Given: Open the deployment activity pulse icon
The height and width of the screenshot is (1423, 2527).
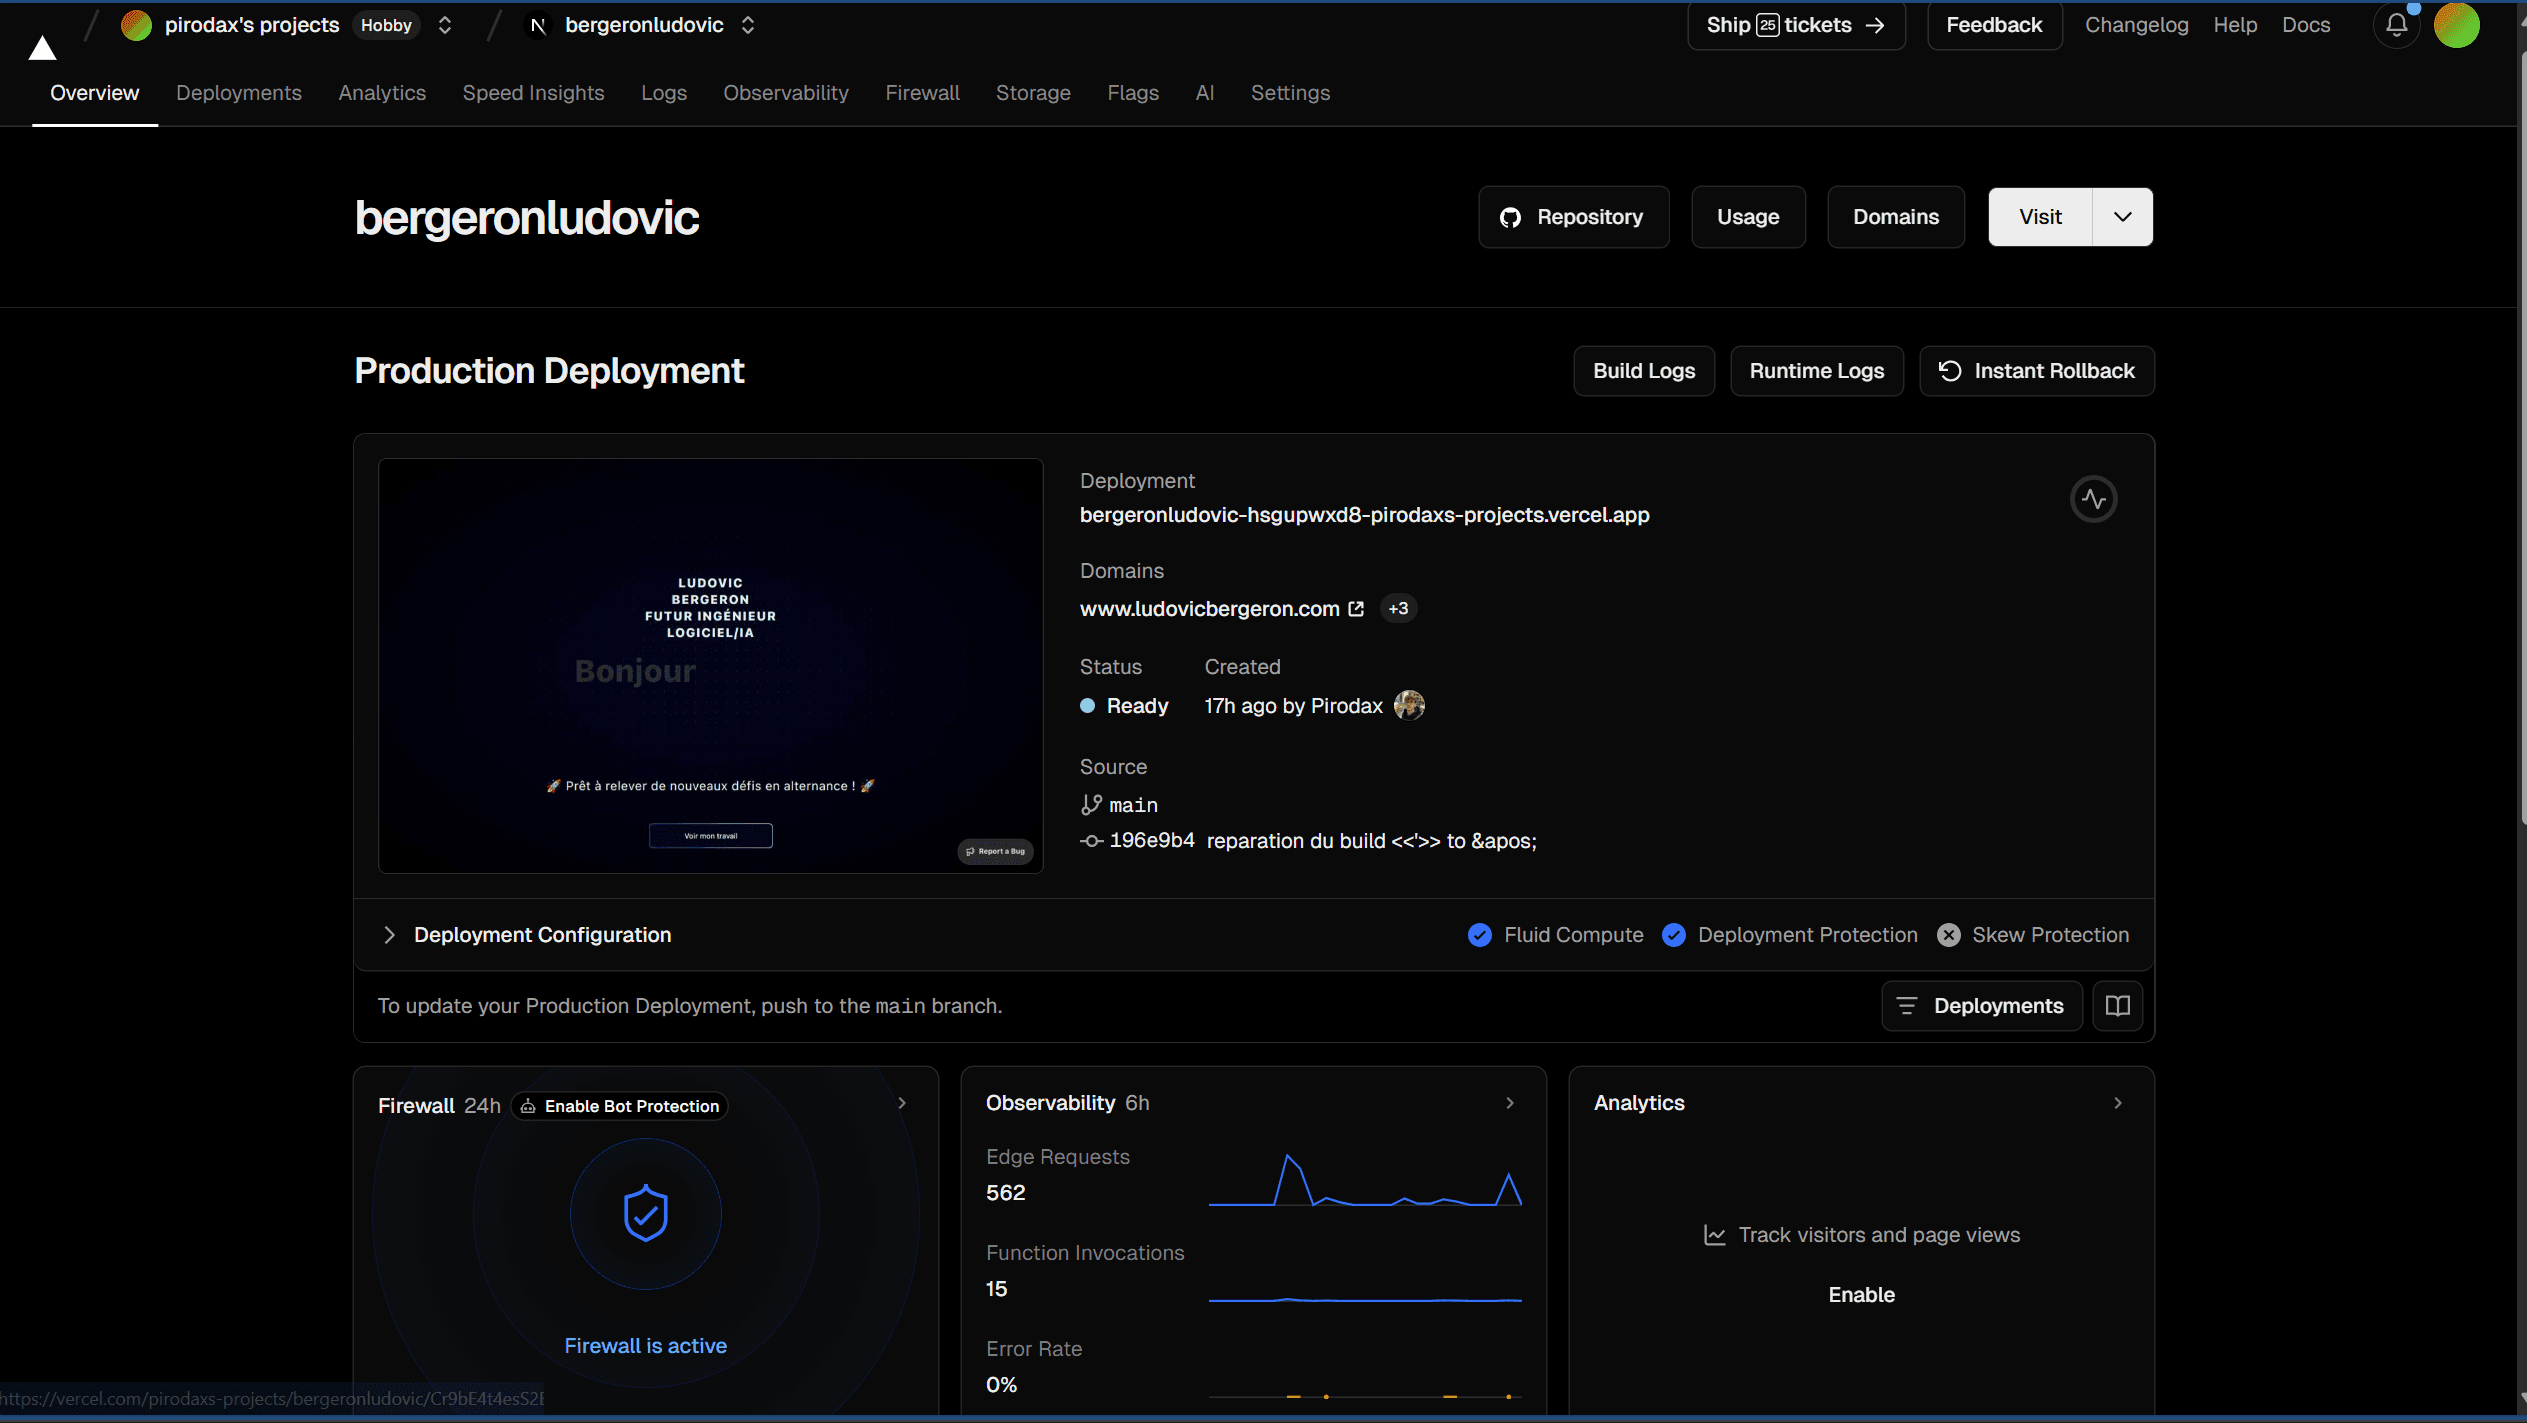Looking at the screenshot, I should (2093, 499).
